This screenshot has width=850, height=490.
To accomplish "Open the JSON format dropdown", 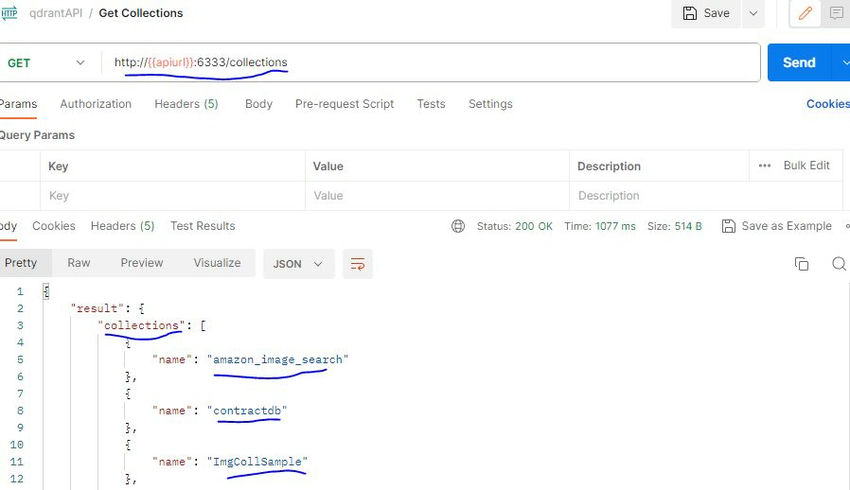I will tap(298, 264).
